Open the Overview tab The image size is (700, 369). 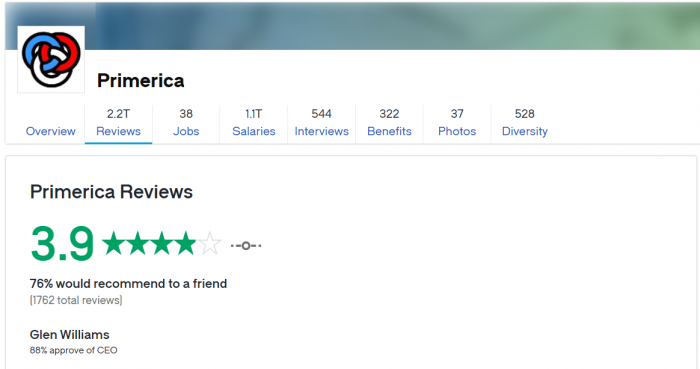[50, 131]
